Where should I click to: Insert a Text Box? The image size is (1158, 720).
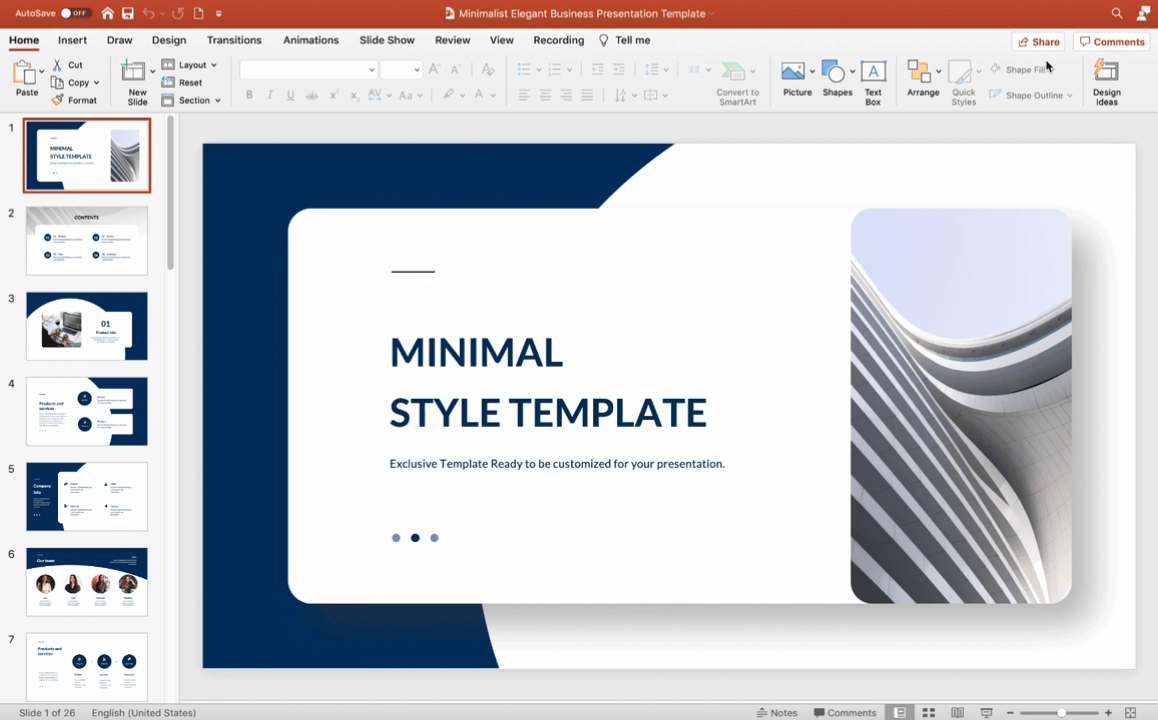(872, 78)
